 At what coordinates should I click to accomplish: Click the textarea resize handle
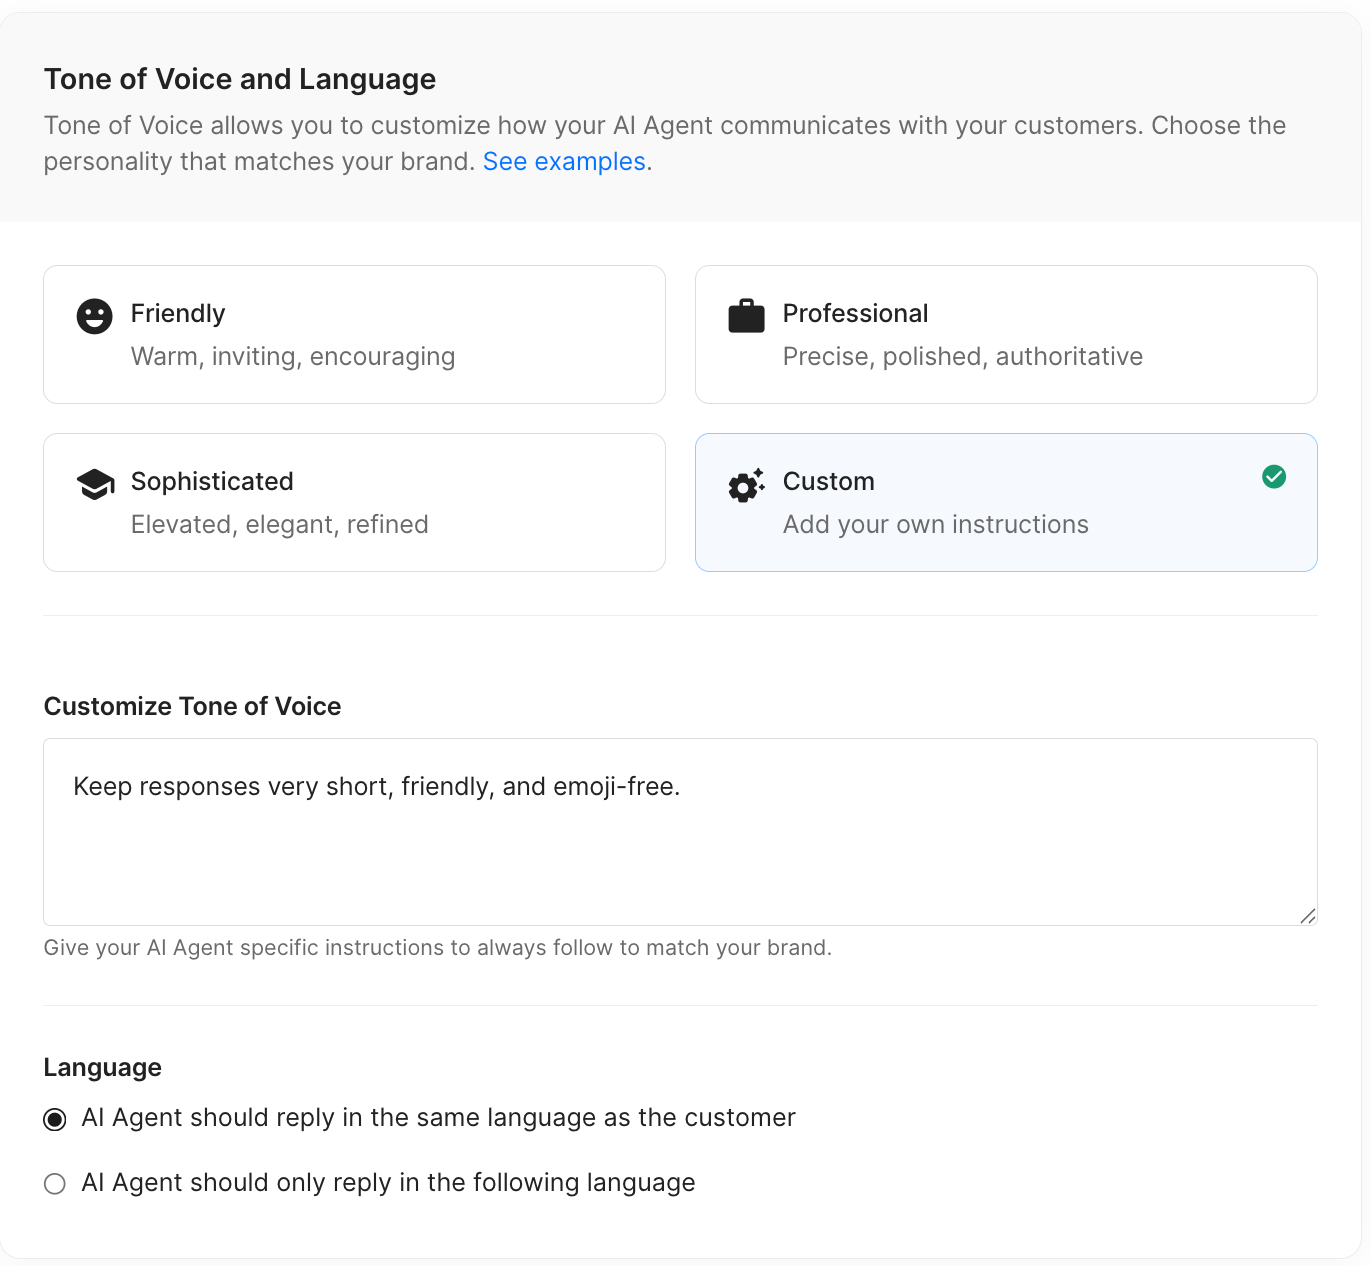point(1307,915)
